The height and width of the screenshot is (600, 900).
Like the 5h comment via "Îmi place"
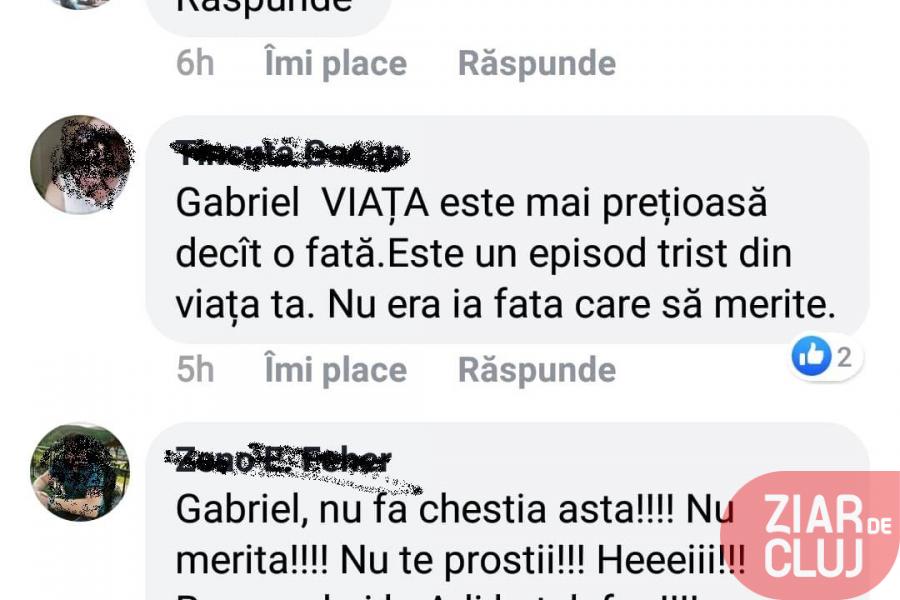[x=336, y=370]
